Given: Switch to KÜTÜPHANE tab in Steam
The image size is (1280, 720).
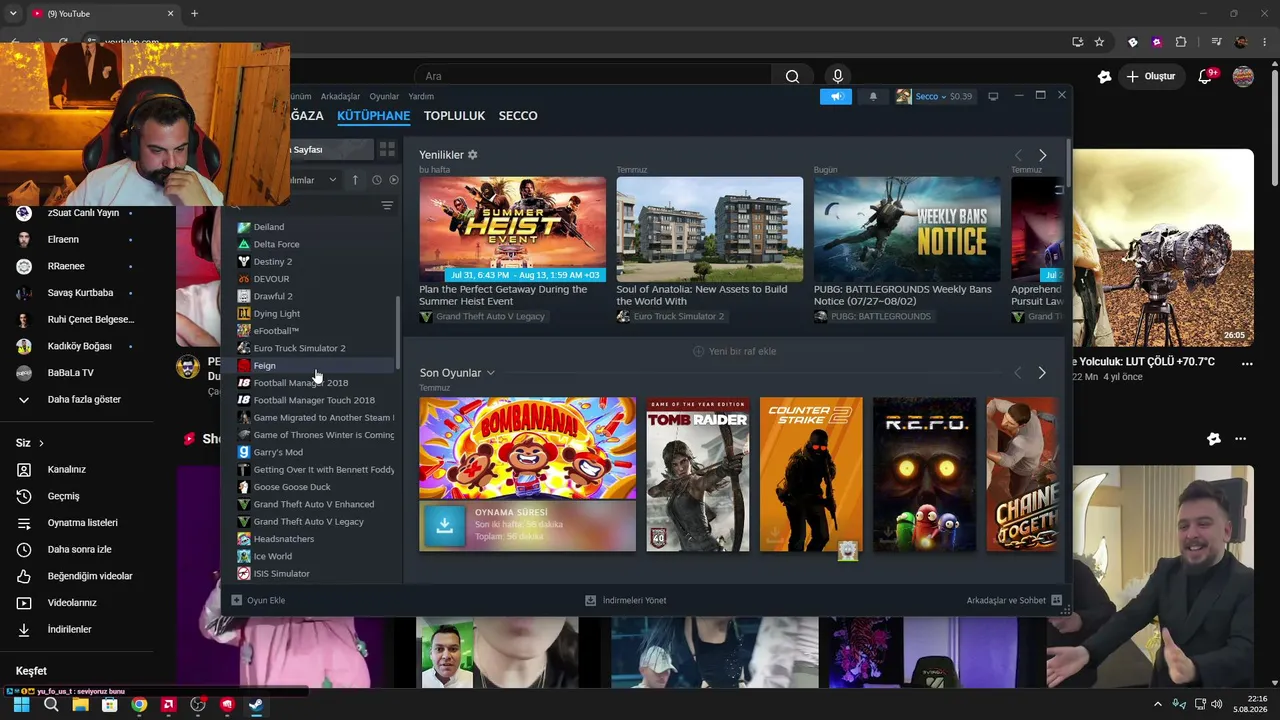Looking at the screenshot, I should 373,116.
